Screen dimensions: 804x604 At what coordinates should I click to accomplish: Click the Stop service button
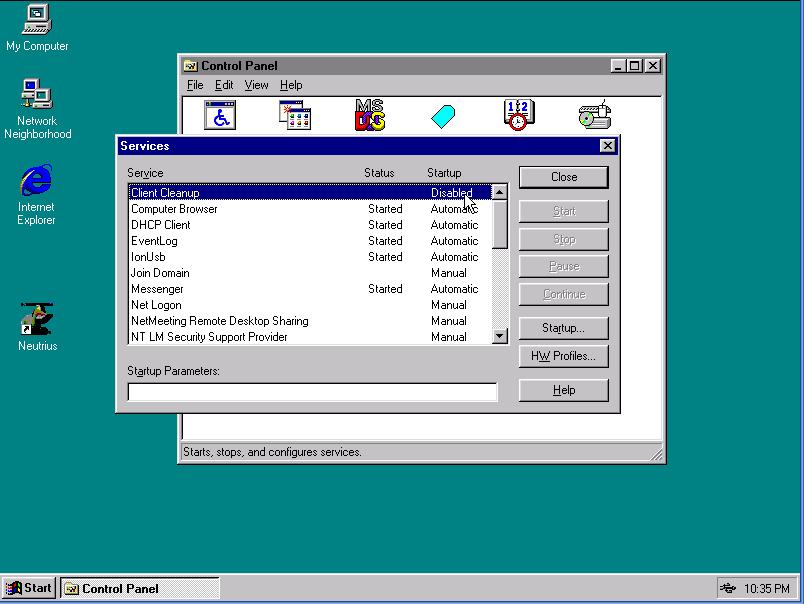coord(564,239)
